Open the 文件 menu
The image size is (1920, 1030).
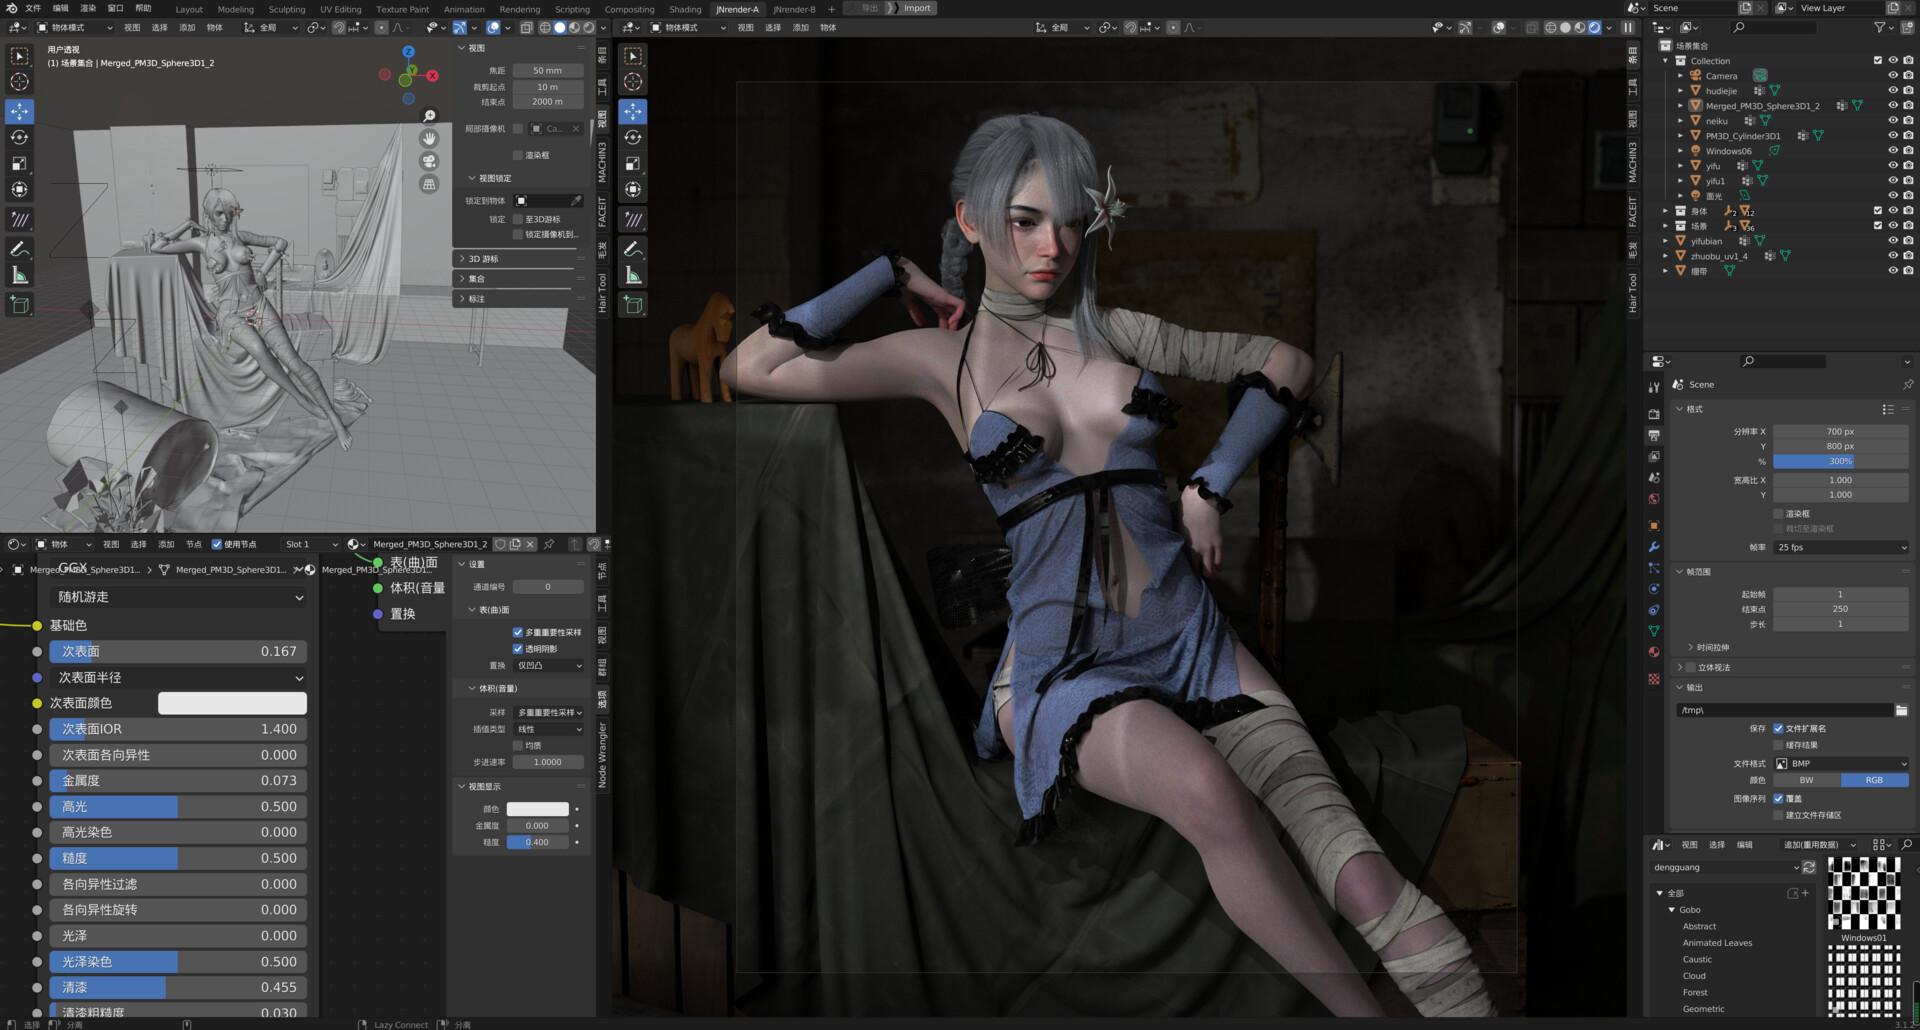click(x=33, y=8)
